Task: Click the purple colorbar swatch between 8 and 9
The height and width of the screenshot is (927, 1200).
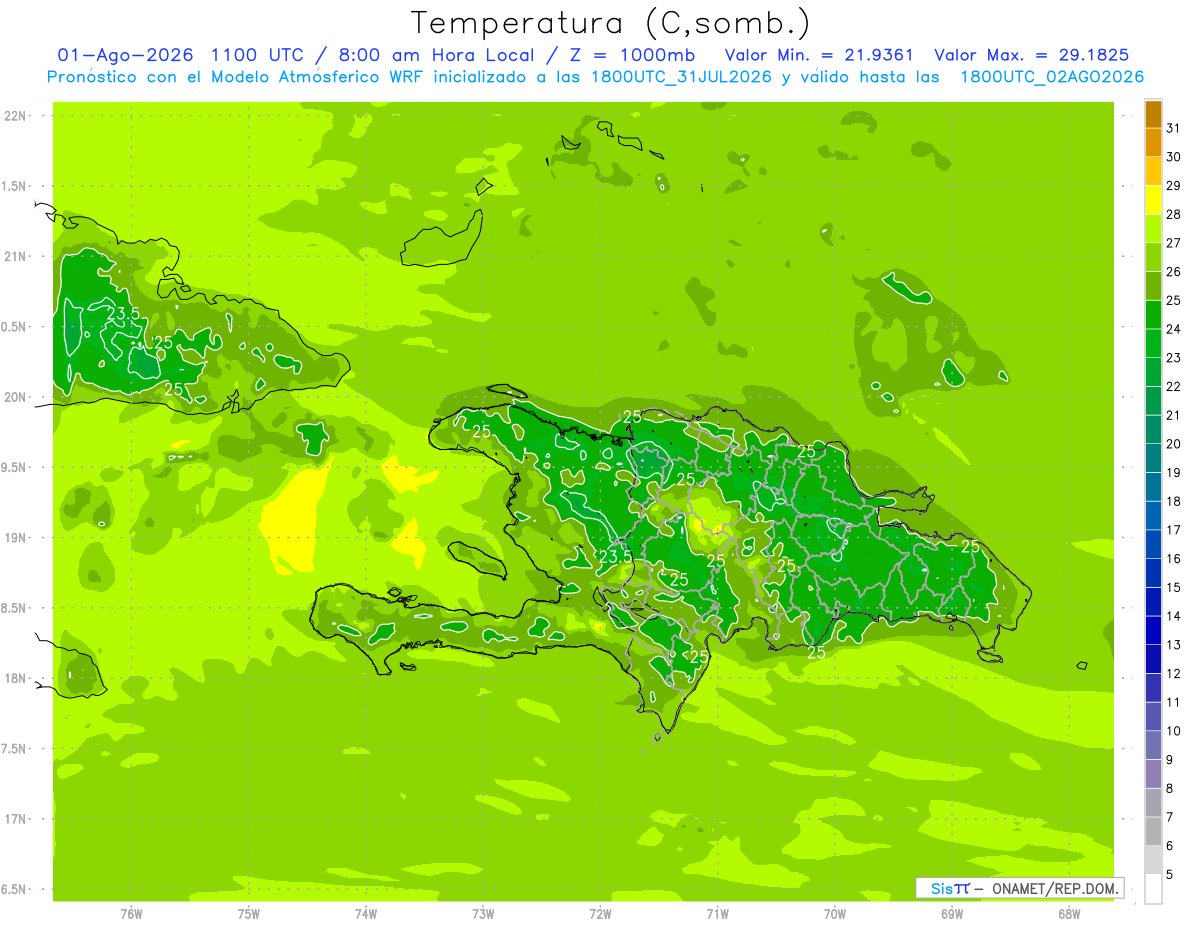Action: point(1153,774)
